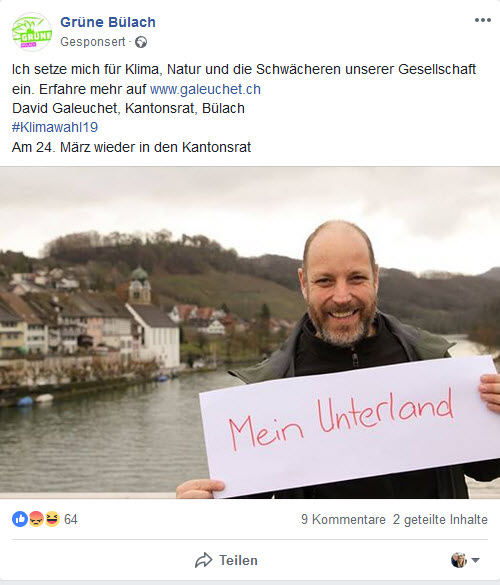Click the church tower in the photo
This screenshot has width=500, height=585.
click(x=140, y=285)
